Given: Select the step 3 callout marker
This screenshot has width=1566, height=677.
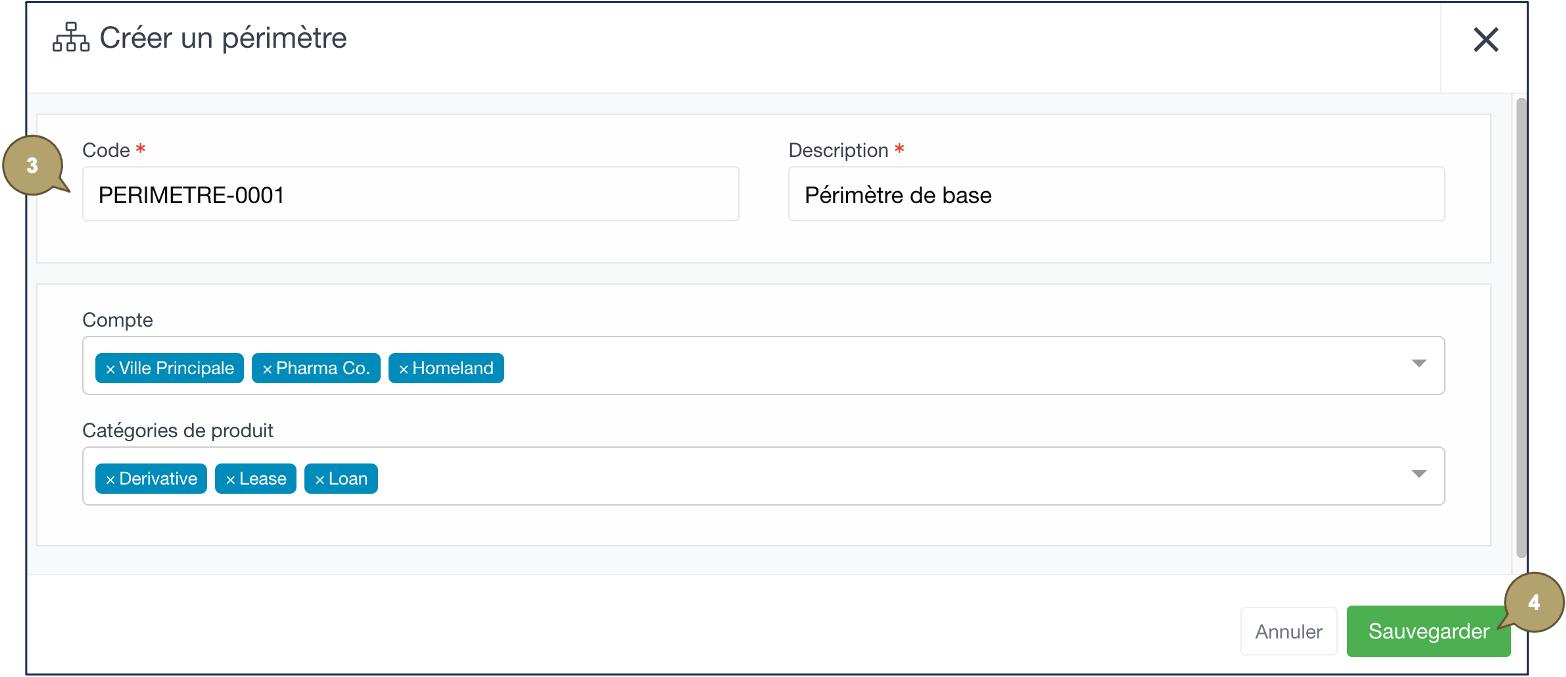Looking at the screenshot, I should tap(32, 166).
